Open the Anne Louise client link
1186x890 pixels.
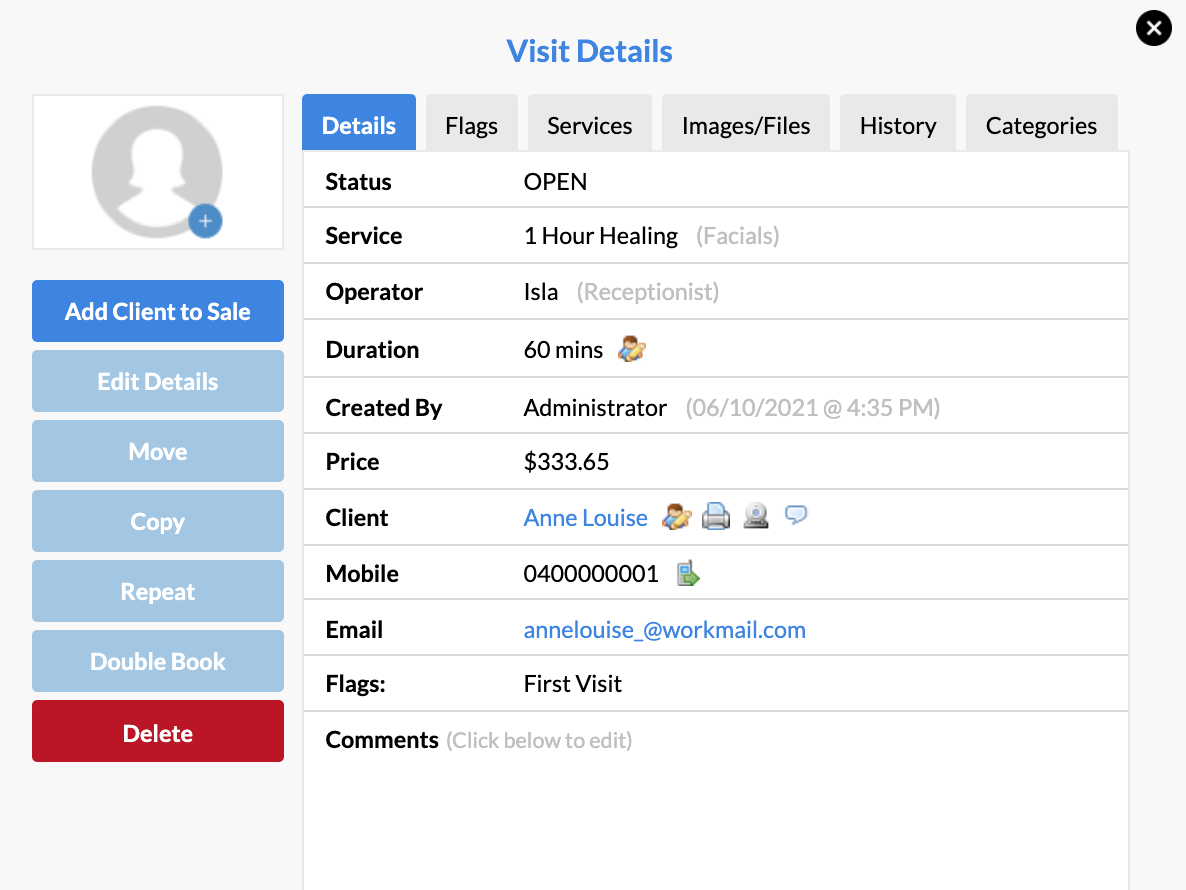click(x=585, y=517)
